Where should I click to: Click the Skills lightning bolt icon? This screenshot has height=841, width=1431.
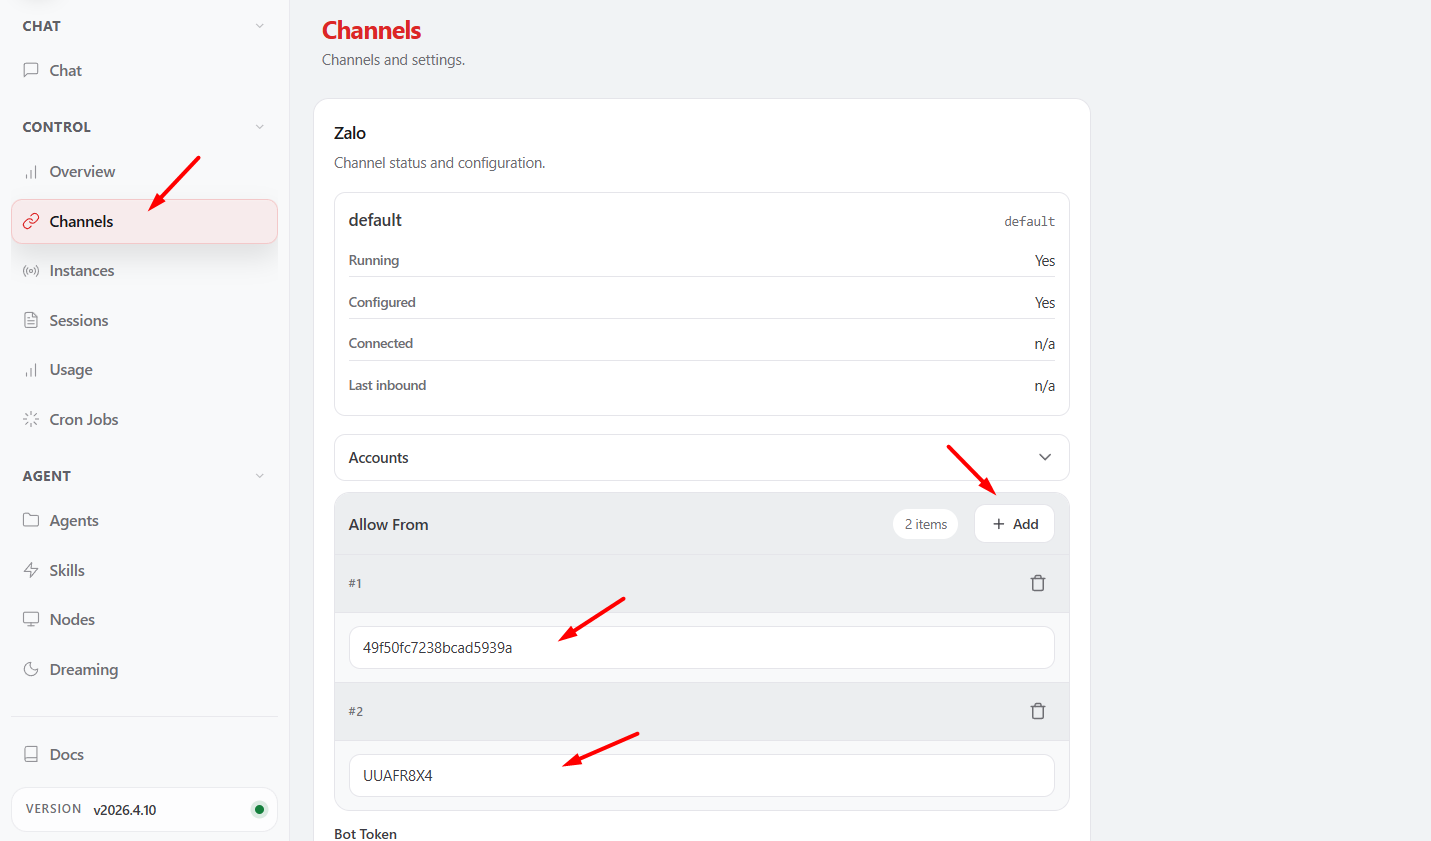(31, 570)
